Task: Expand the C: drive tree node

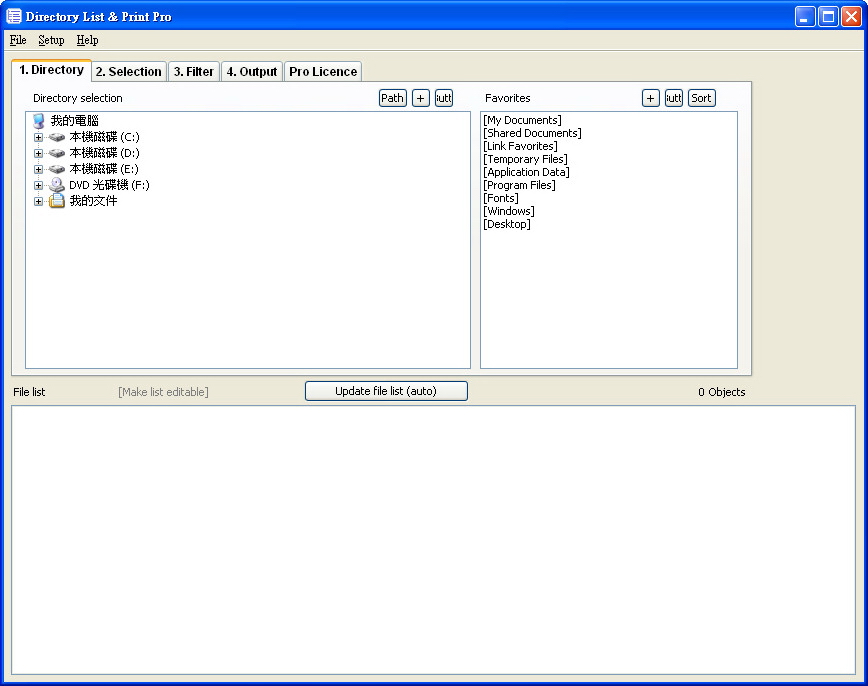Action: [x=39, y=137]
